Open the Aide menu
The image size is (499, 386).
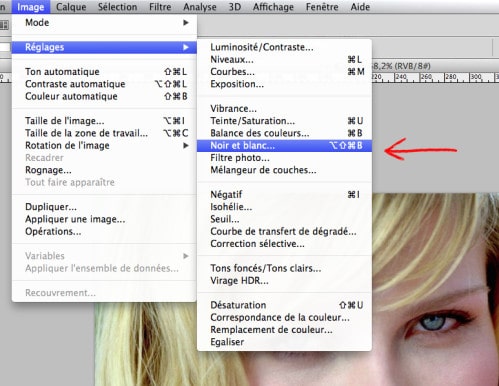point(360,7)
